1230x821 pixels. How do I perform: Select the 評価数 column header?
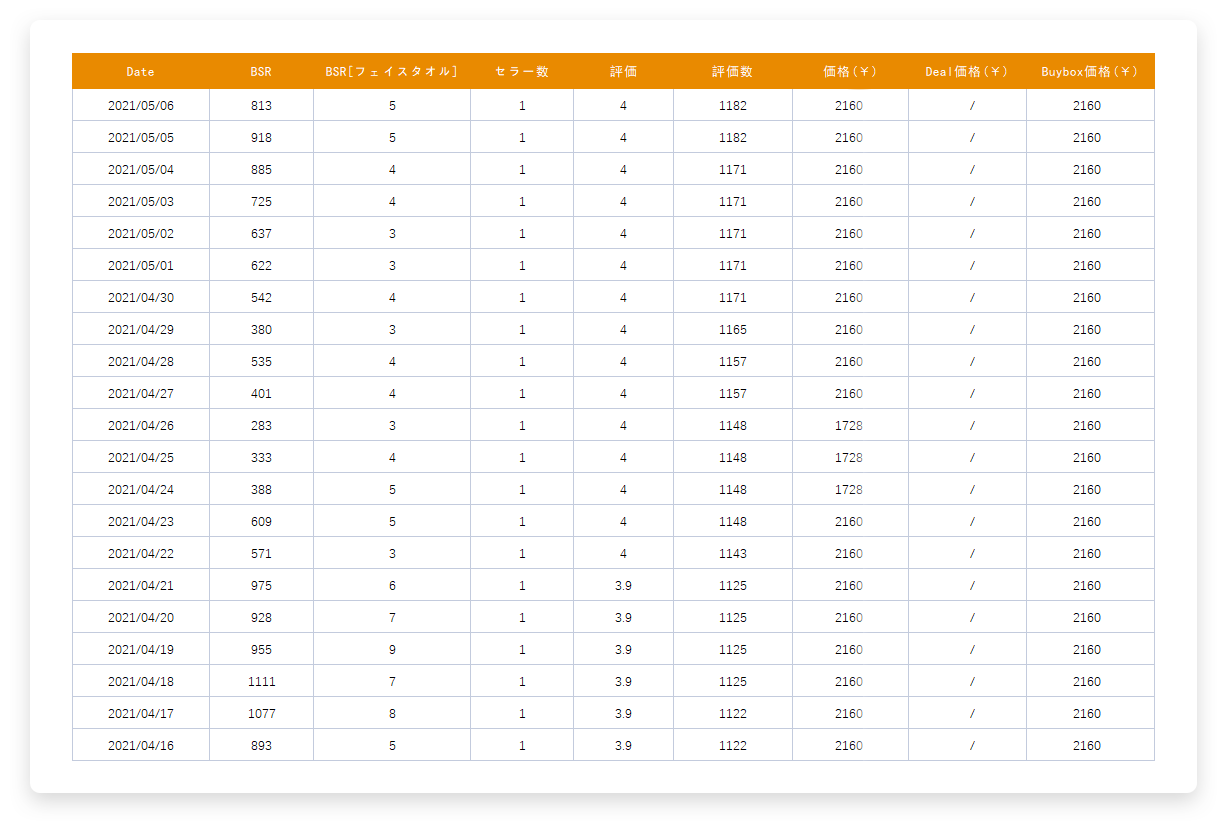click(x=733, y=72)
